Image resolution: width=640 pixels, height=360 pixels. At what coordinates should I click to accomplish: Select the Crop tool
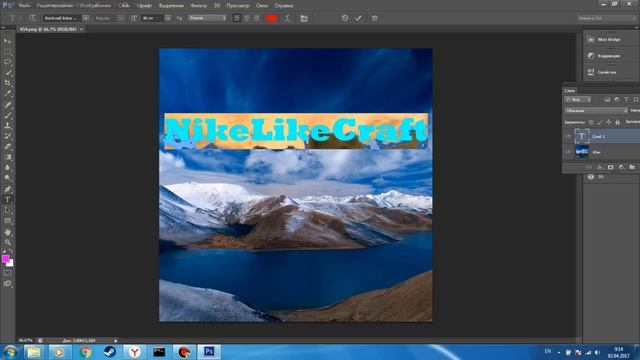(x=7, y=83)
